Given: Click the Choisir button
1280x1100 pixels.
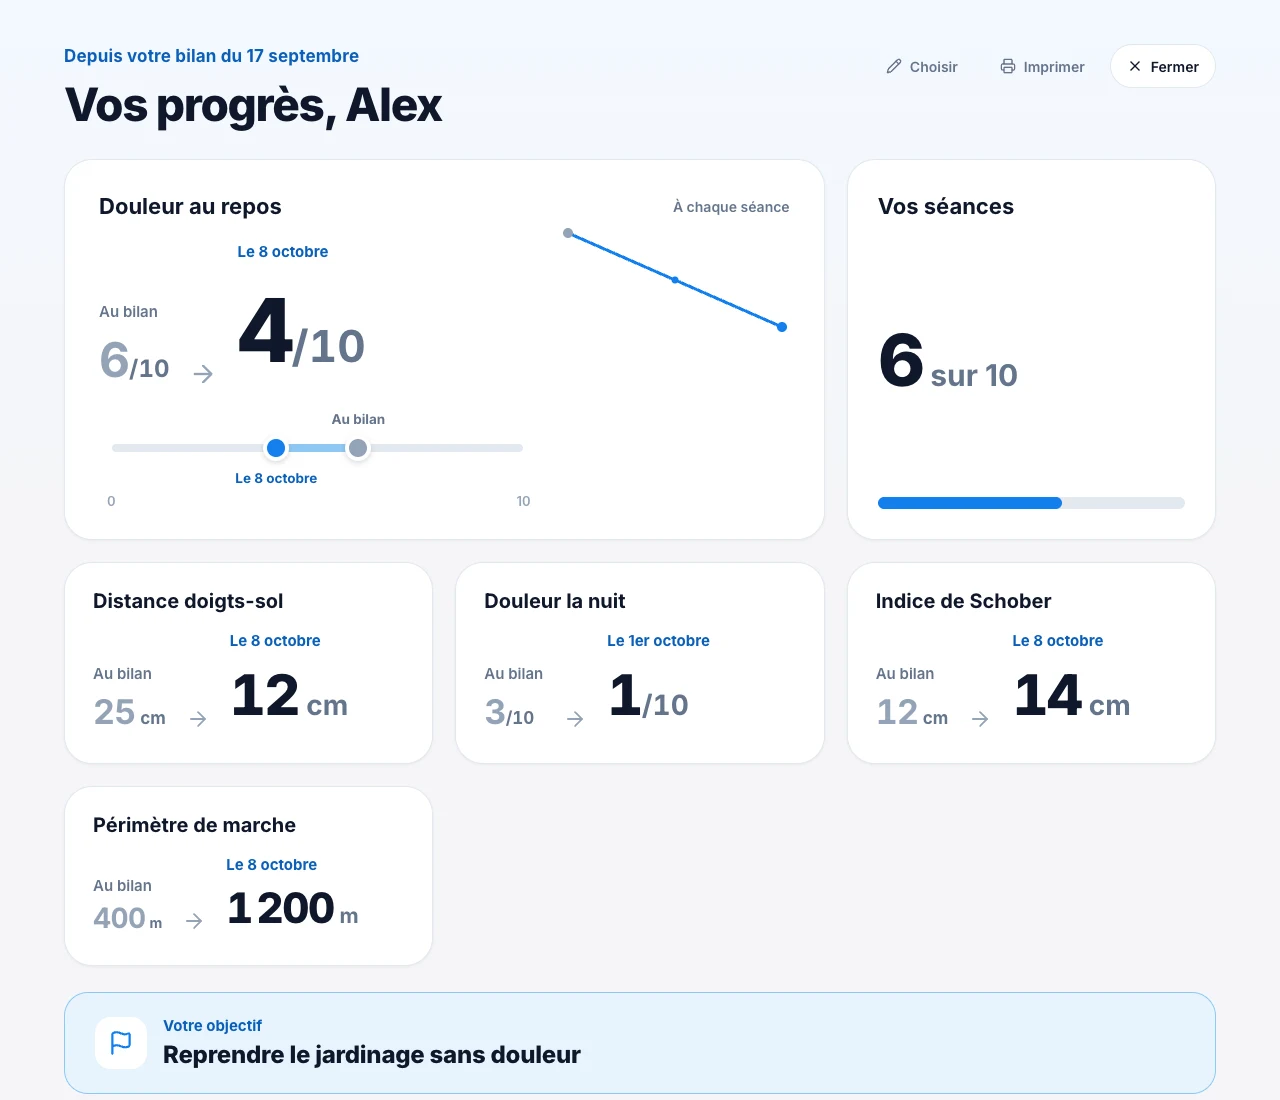Looking at the screenshot, I should click(922, 66).
